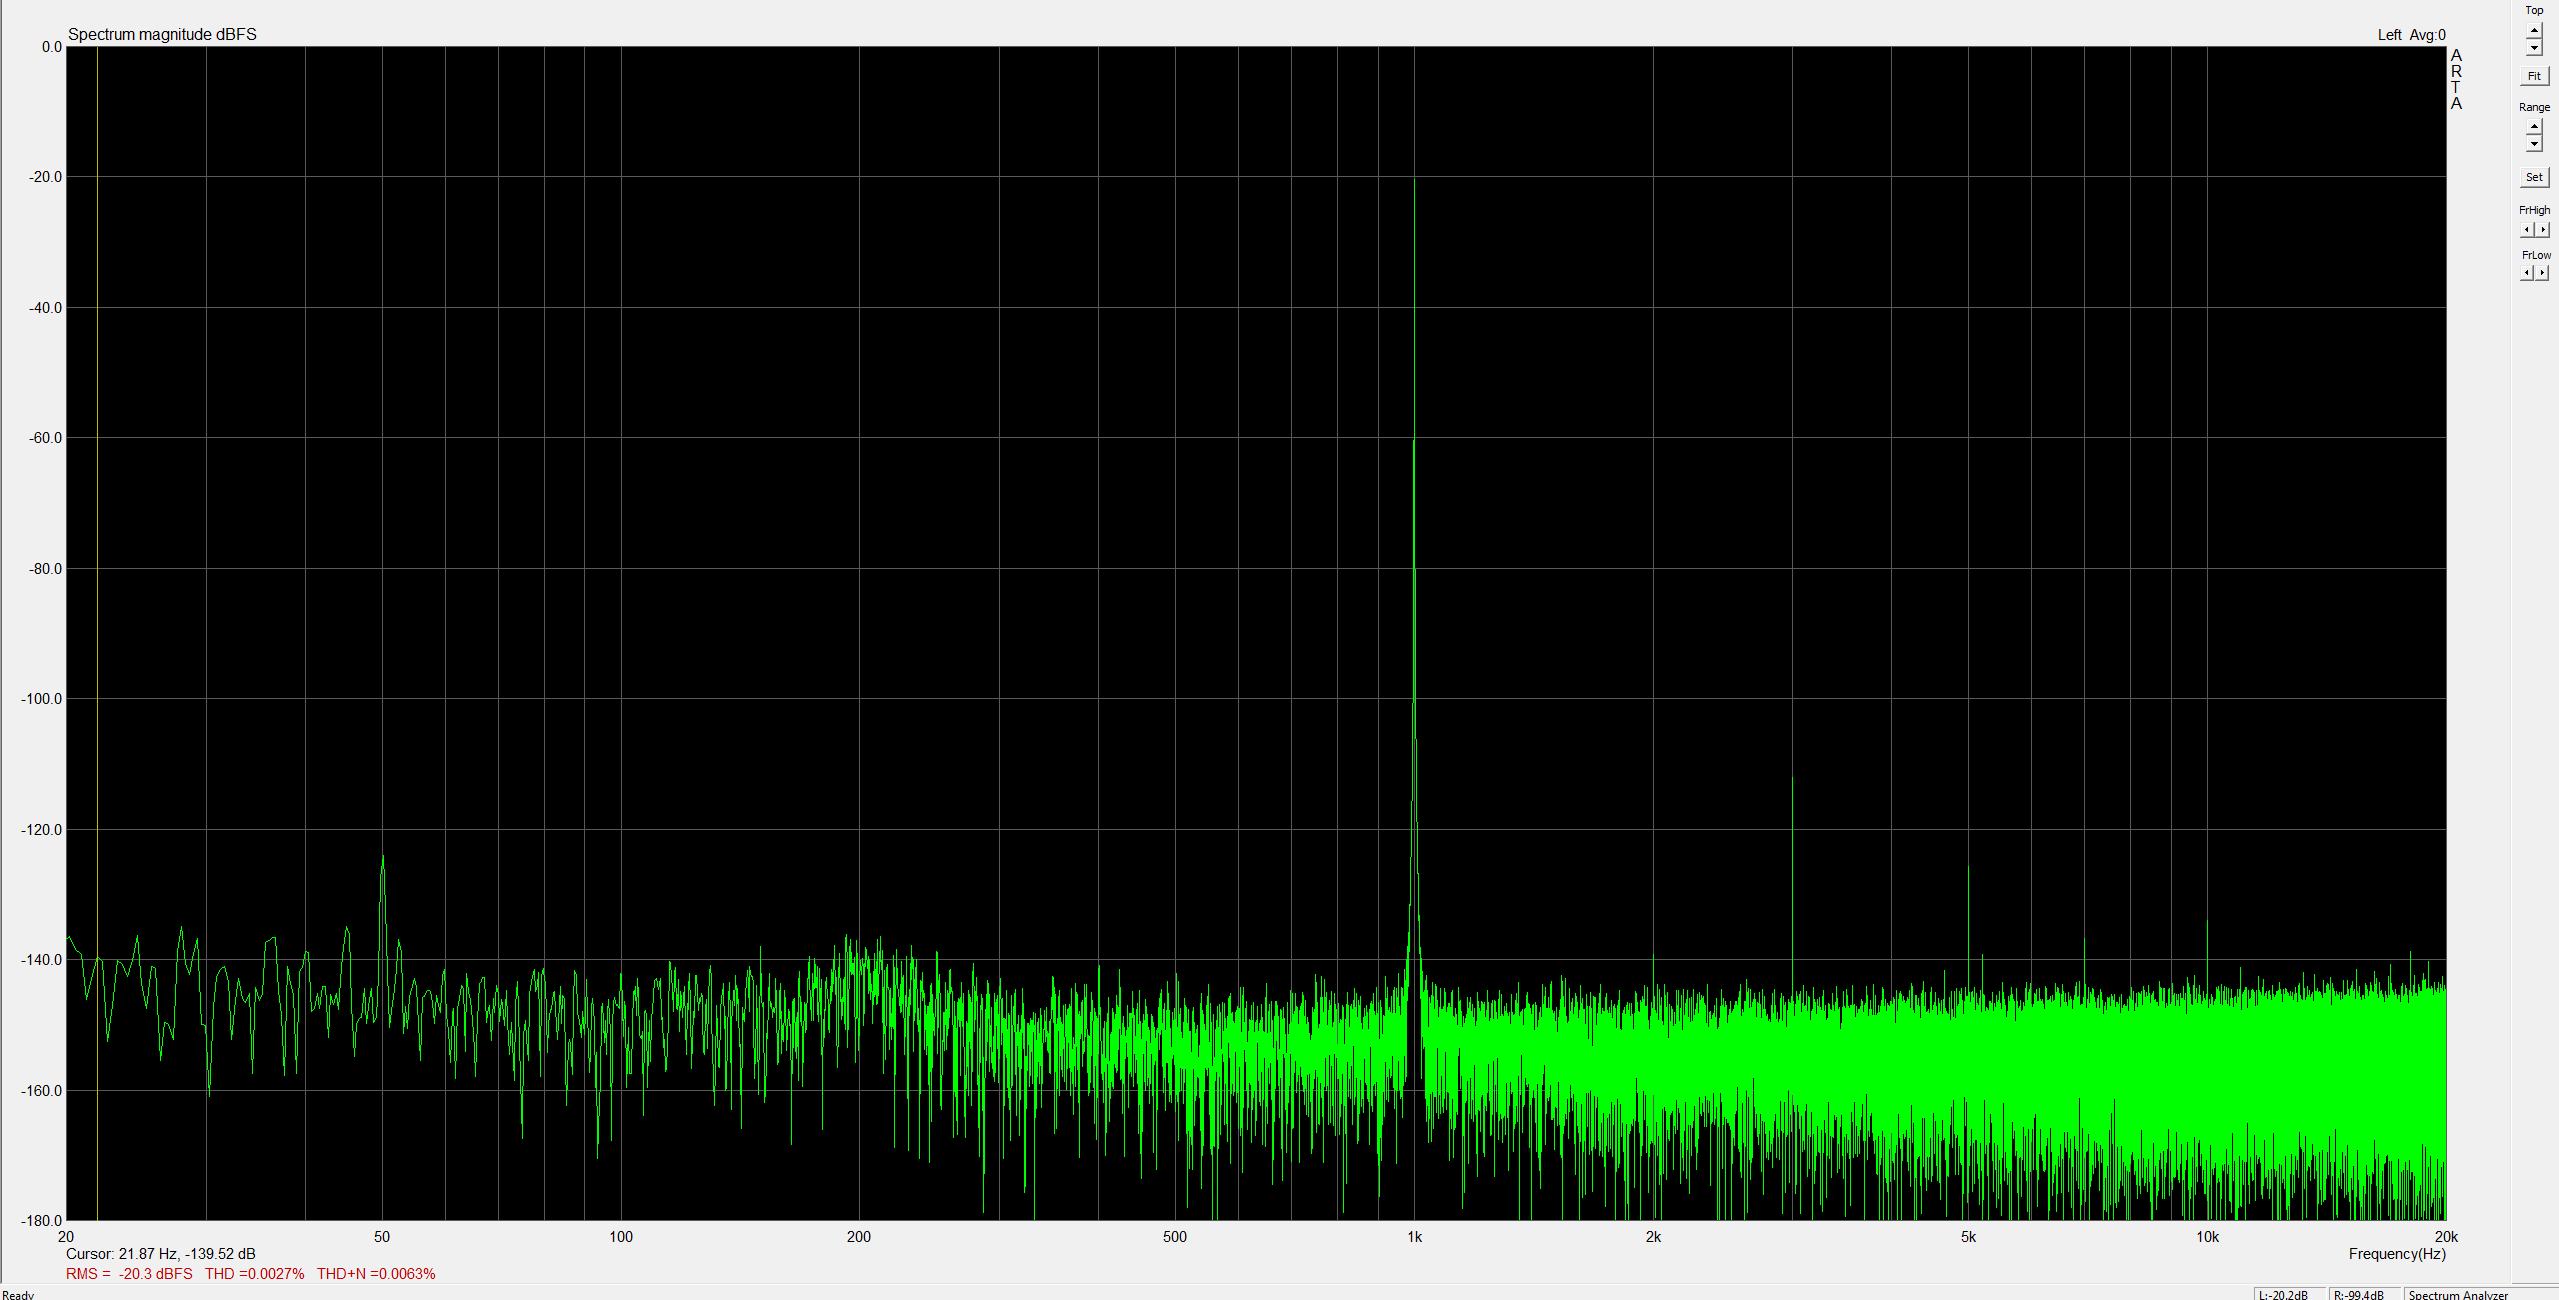
Task: Click the "-120.0" y-axis label
Action: point(41,830)
